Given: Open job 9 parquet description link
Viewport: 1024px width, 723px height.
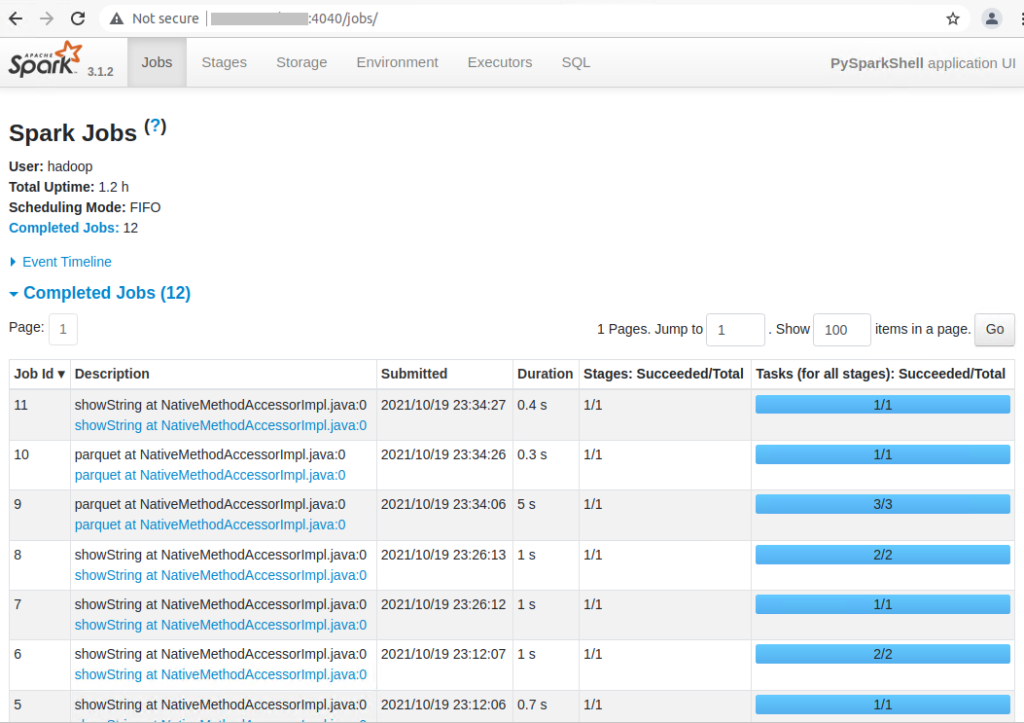Looking at the screenshot, I should (x=210, y=525).
